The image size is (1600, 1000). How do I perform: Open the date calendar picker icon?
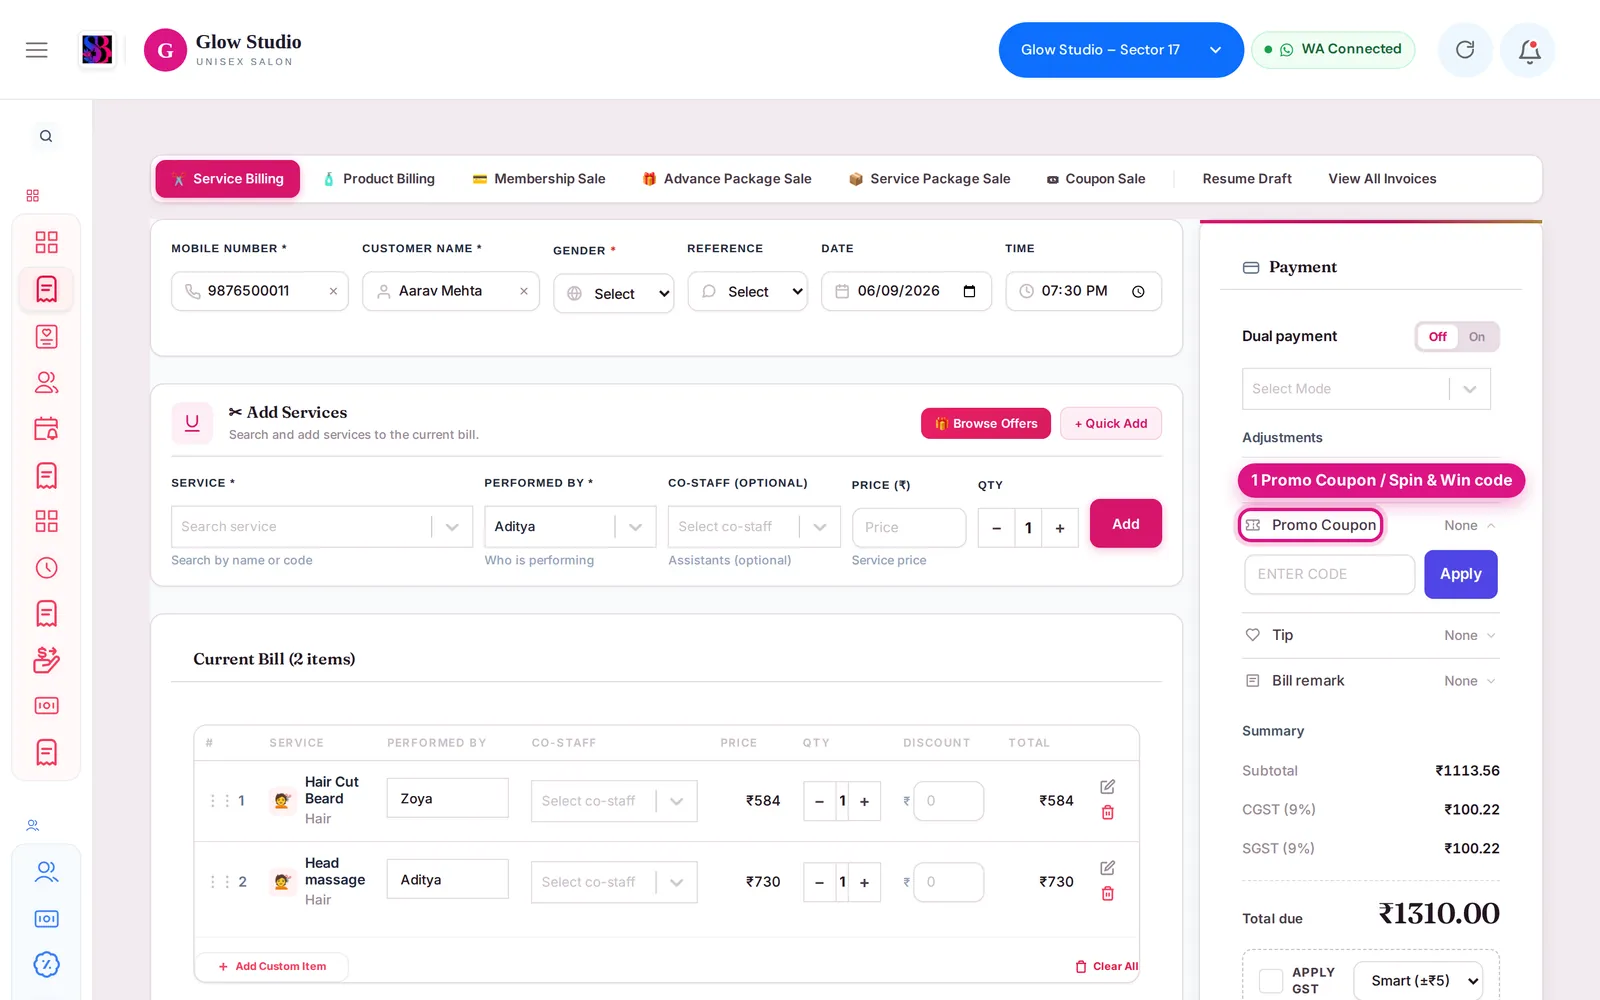tap(969, 291)
